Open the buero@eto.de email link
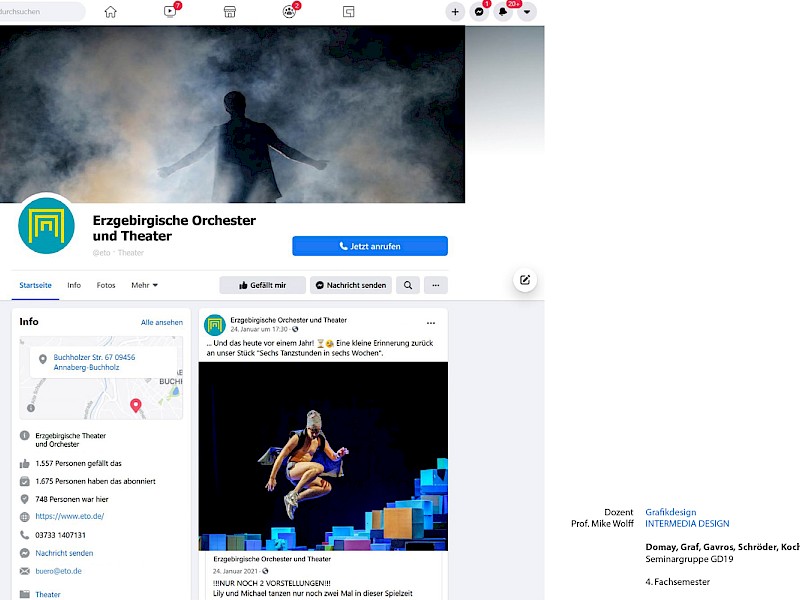Image resolution: width=800 pixels, height=600 pixels. [x=59, y=571]
